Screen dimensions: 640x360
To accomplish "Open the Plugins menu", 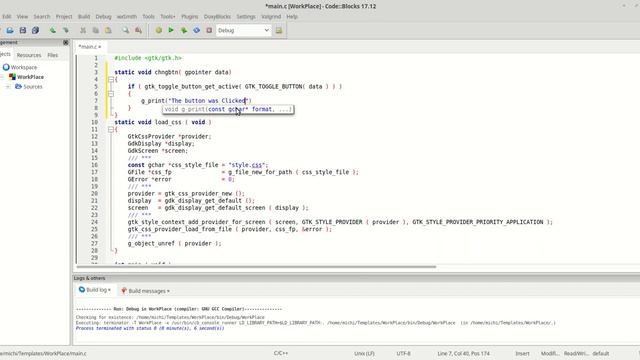I will coord(189,17).
